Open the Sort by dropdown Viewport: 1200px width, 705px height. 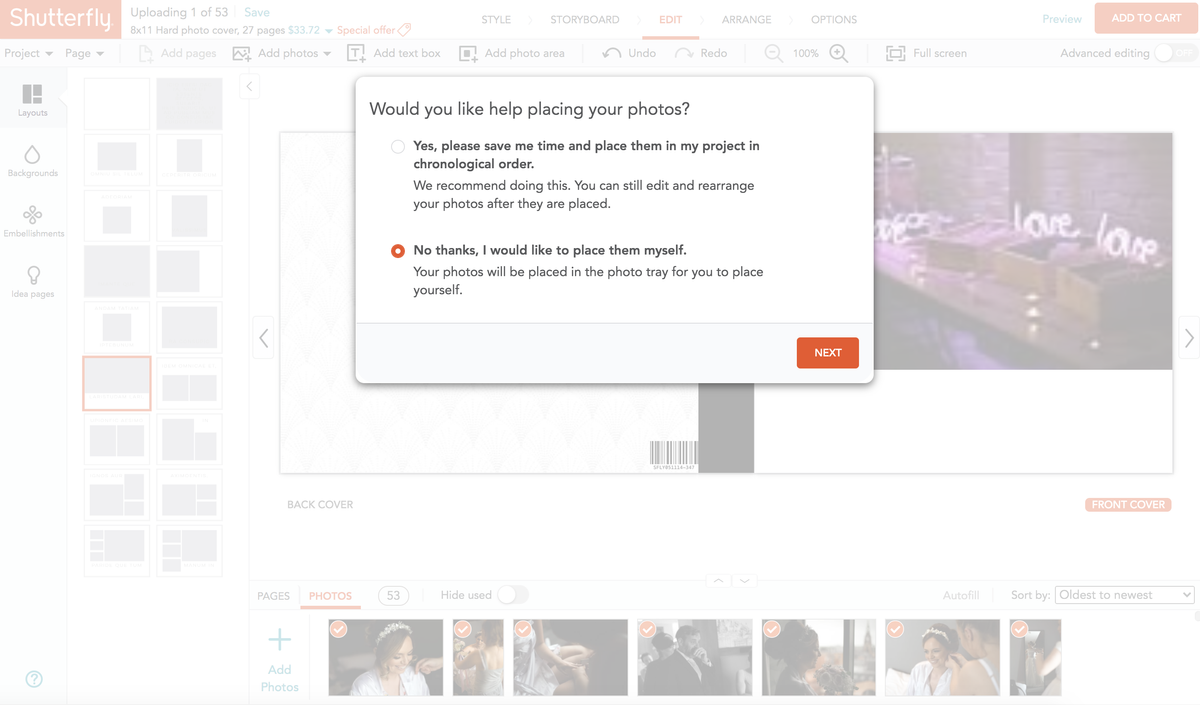[1124, 594]
